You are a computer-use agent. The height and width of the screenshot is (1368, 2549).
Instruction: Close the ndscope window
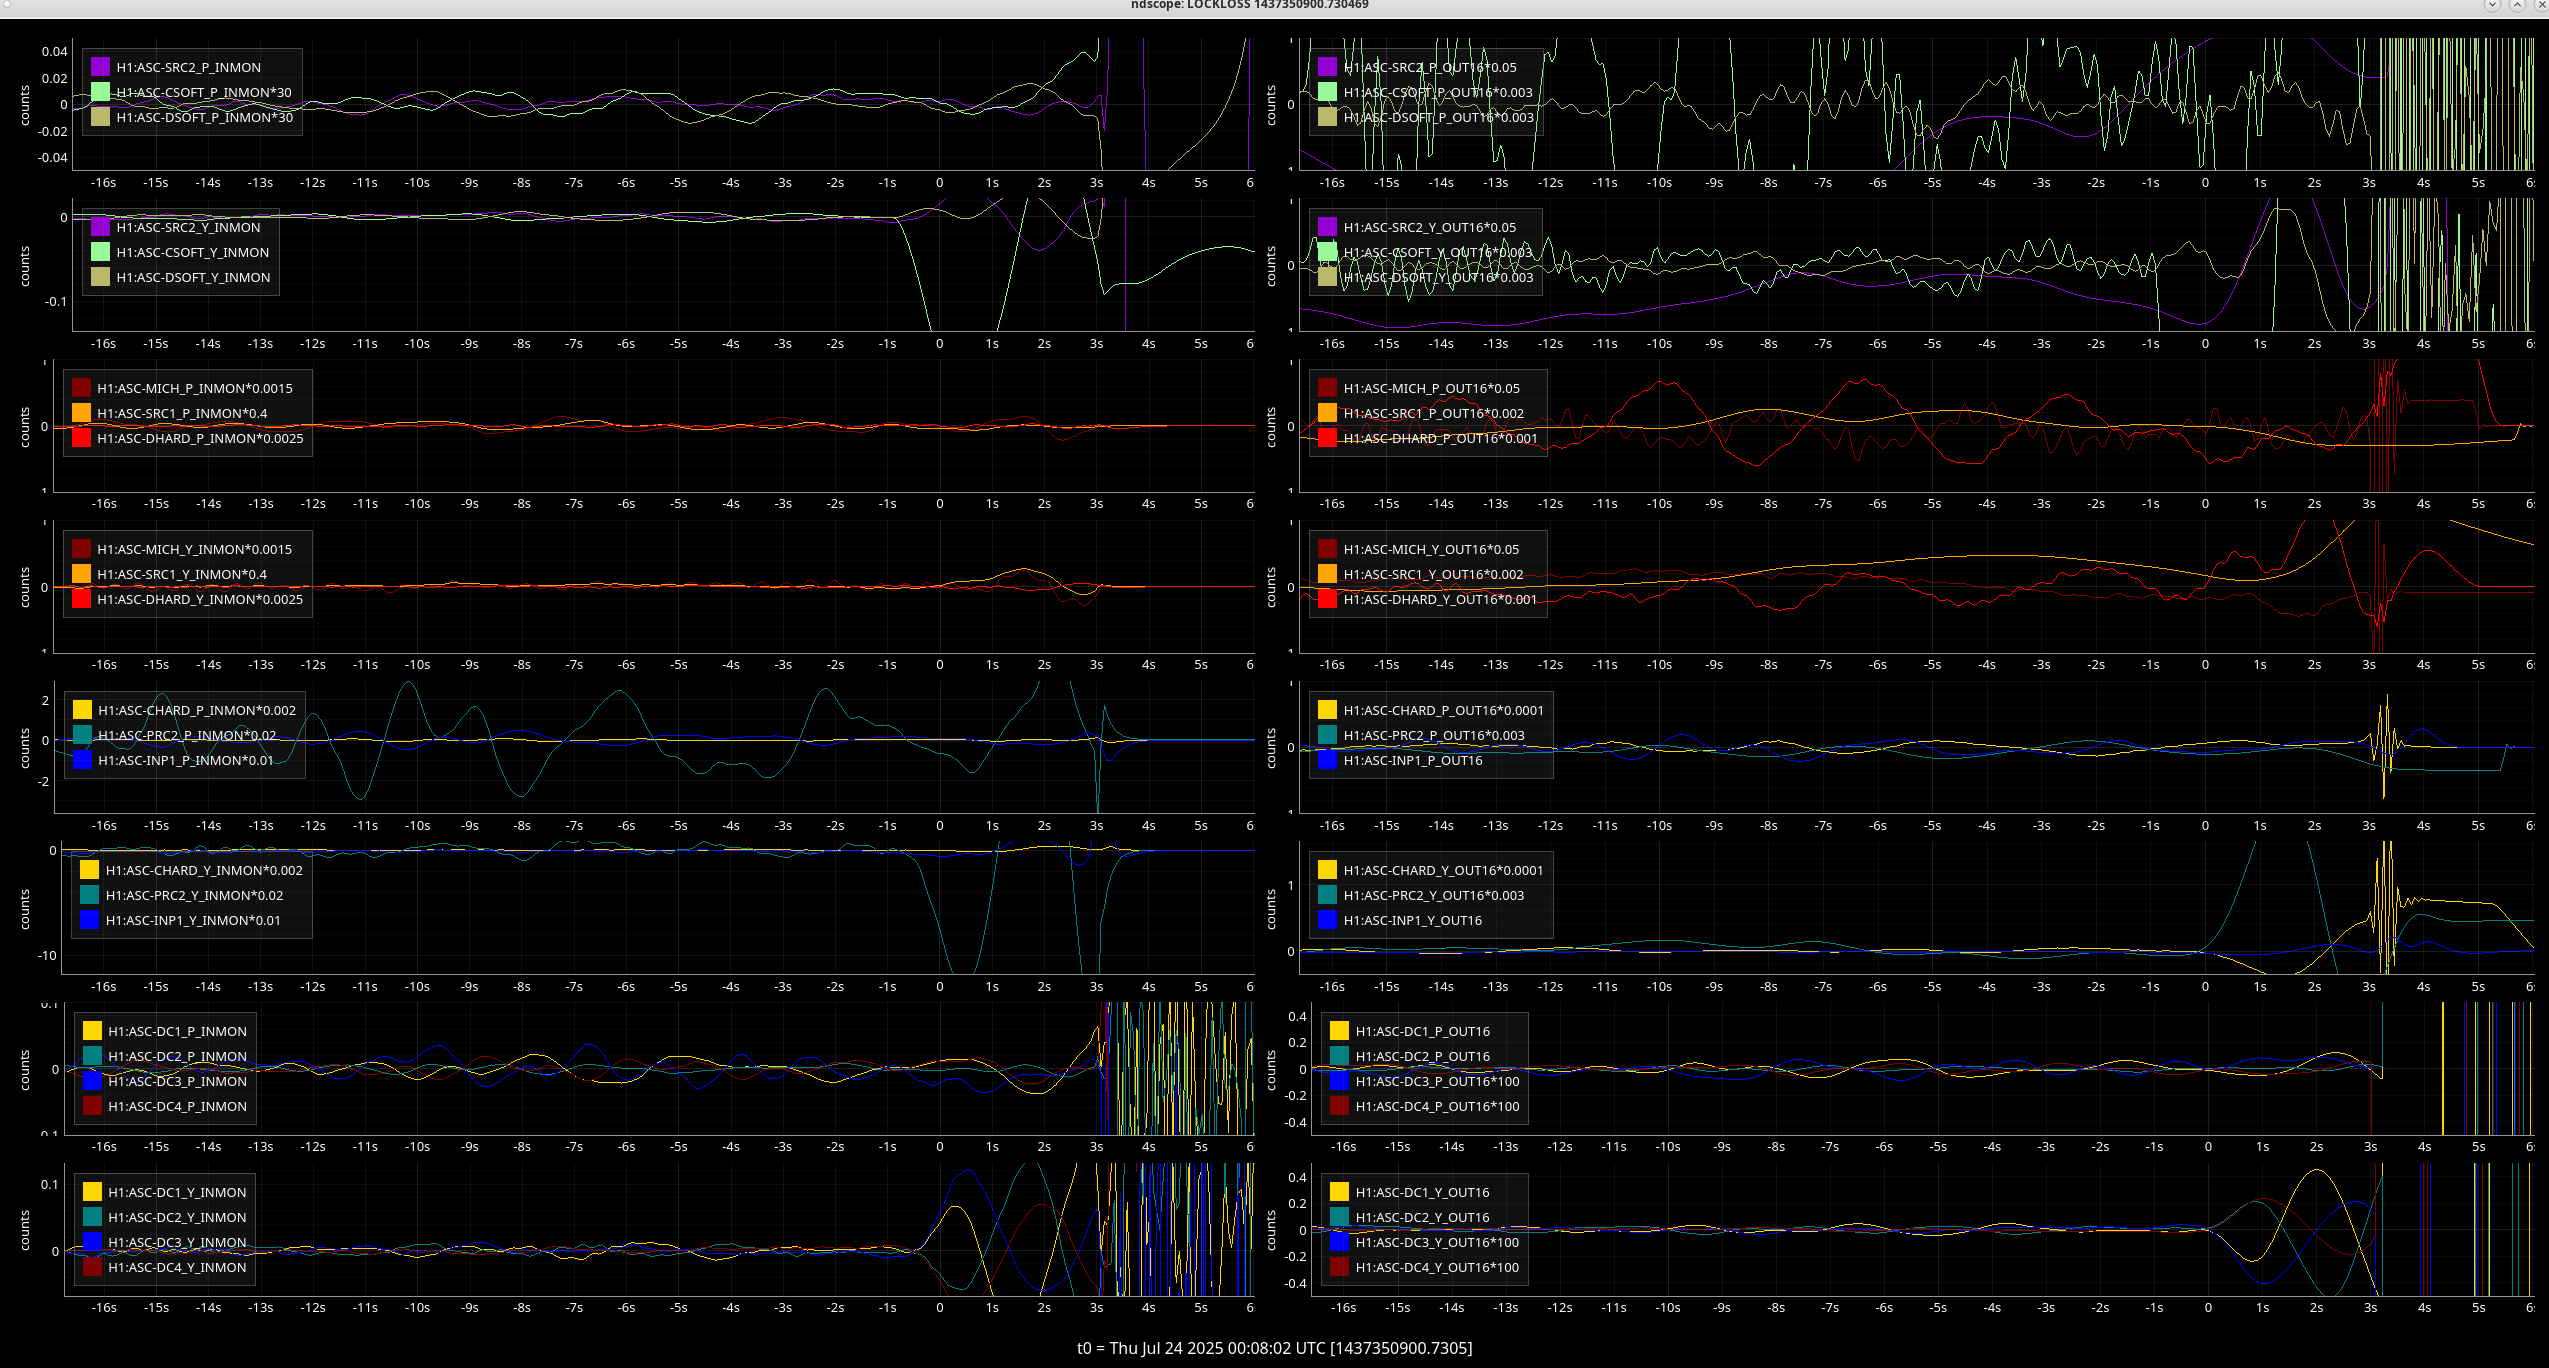click(2541, 5)
